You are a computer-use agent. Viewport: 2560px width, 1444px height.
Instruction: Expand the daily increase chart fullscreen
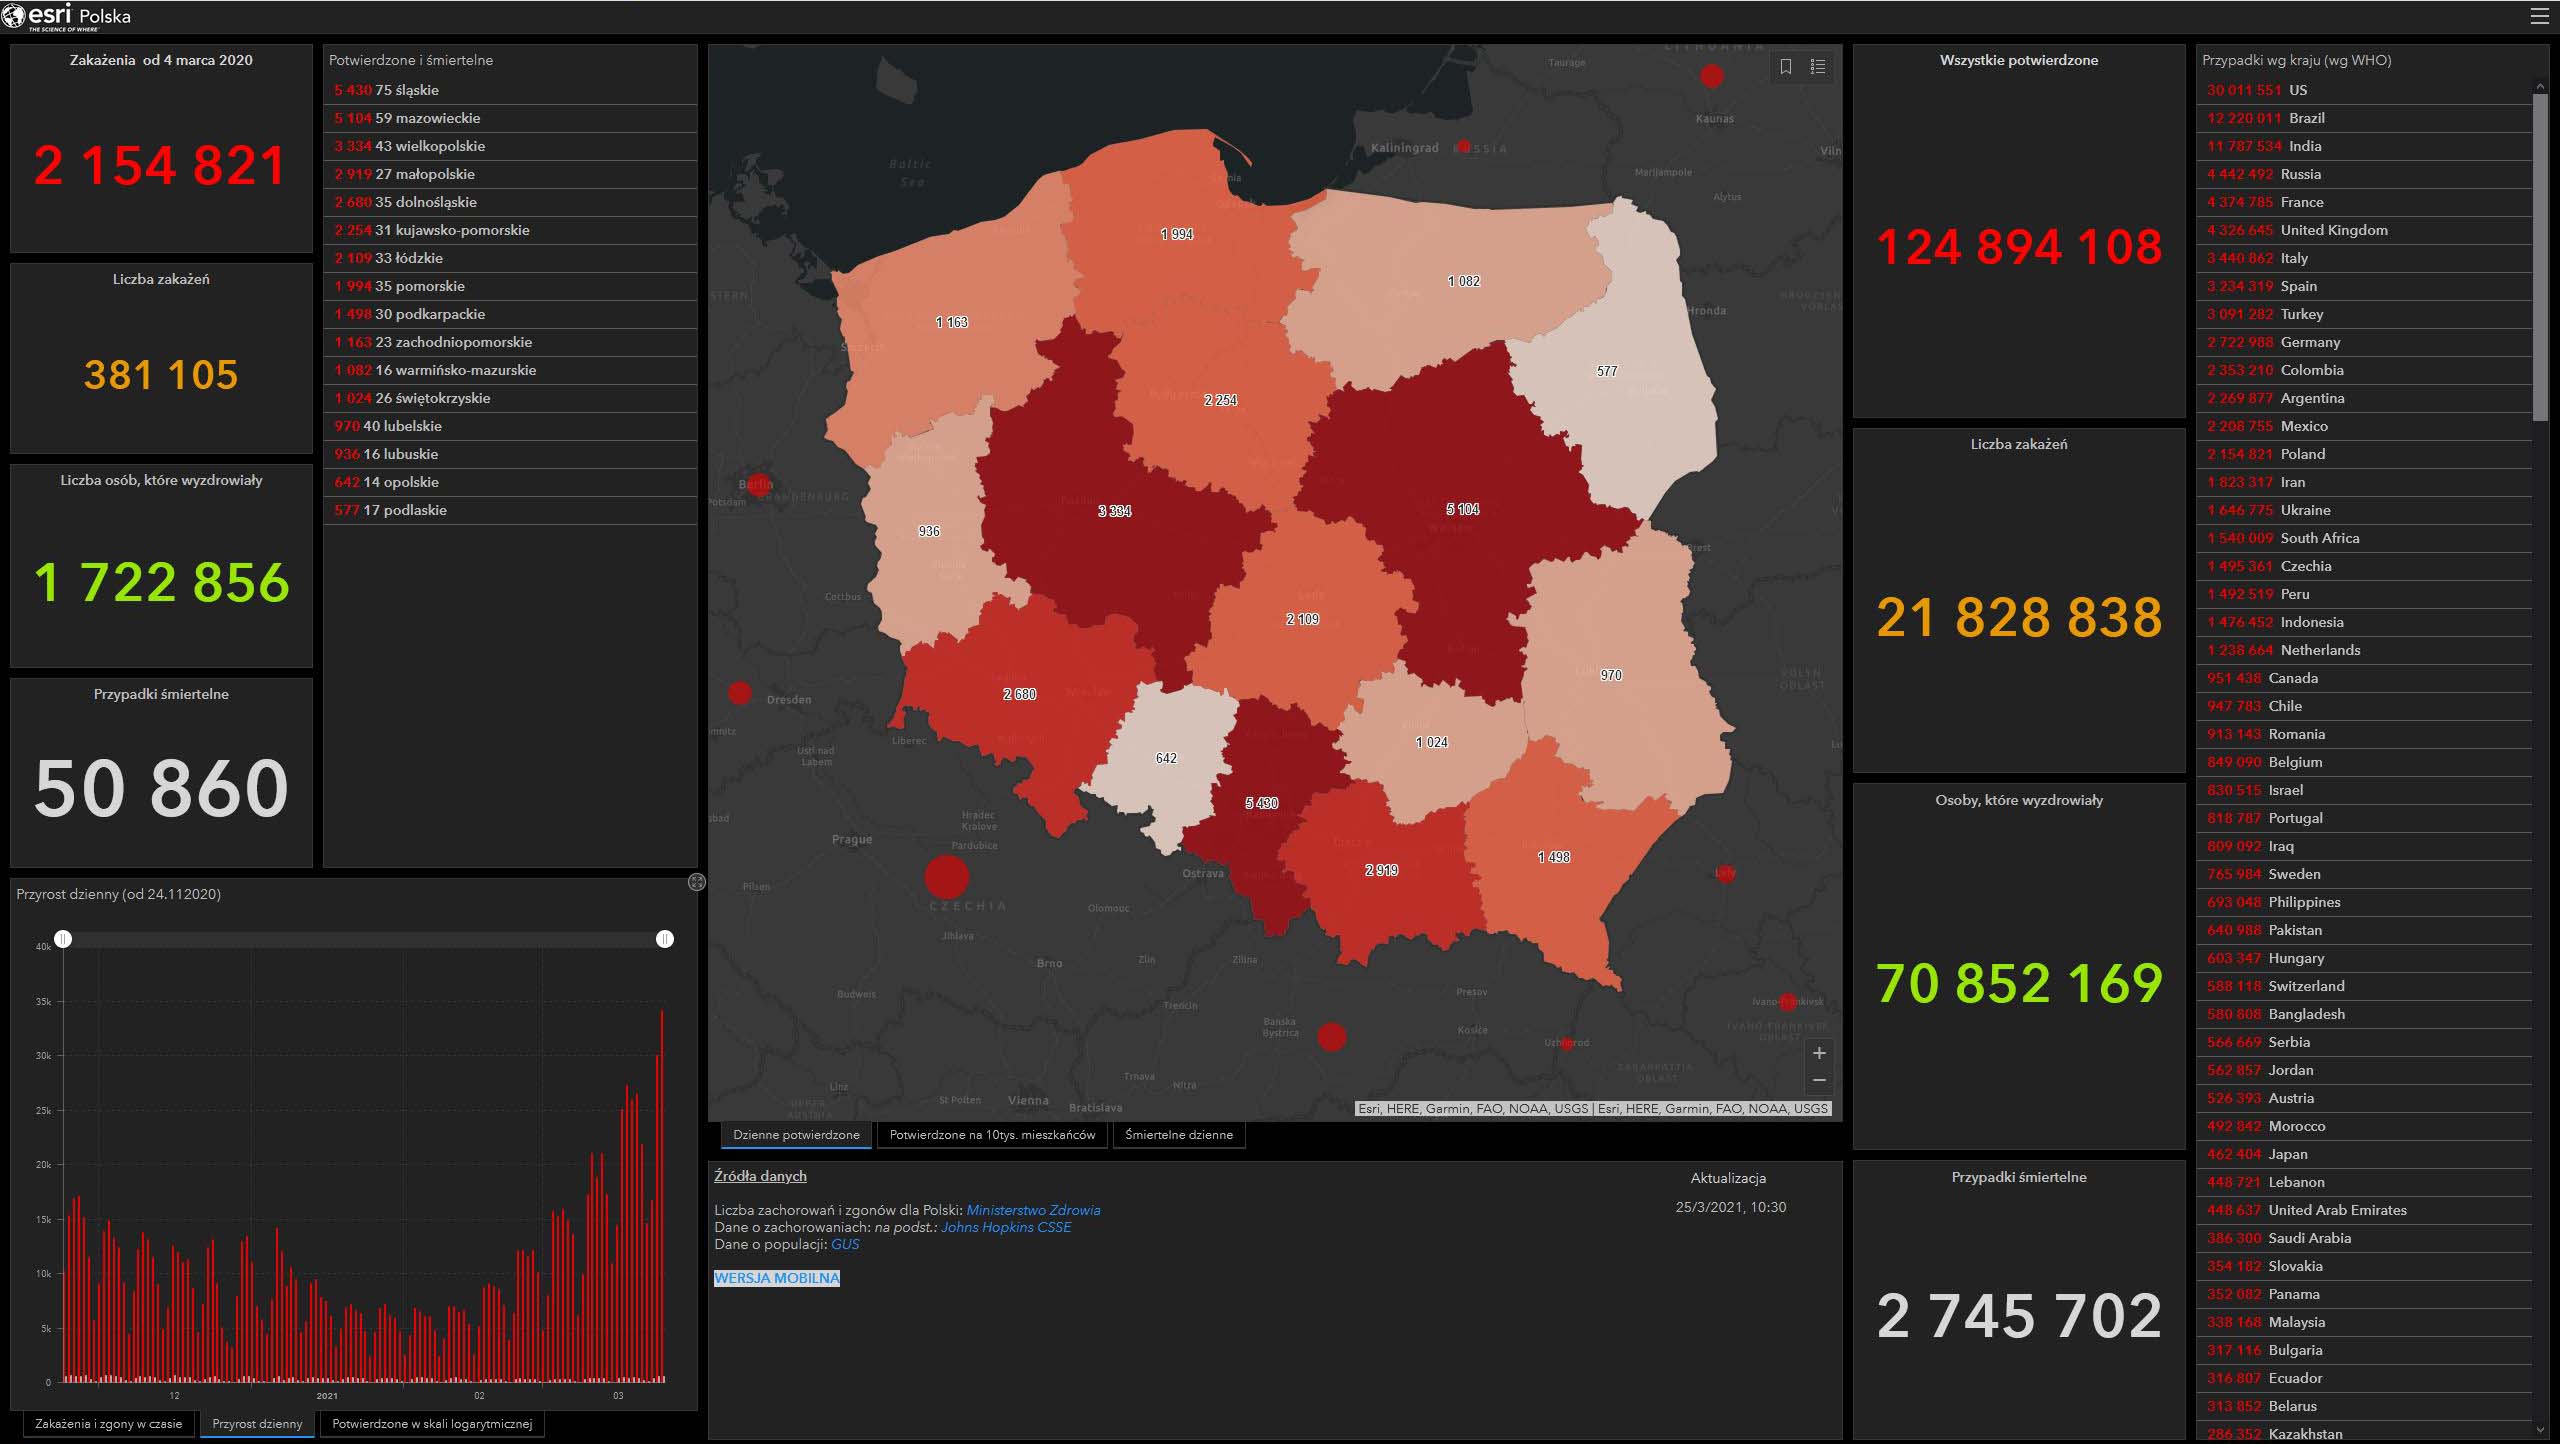click(x=697, y=882)
